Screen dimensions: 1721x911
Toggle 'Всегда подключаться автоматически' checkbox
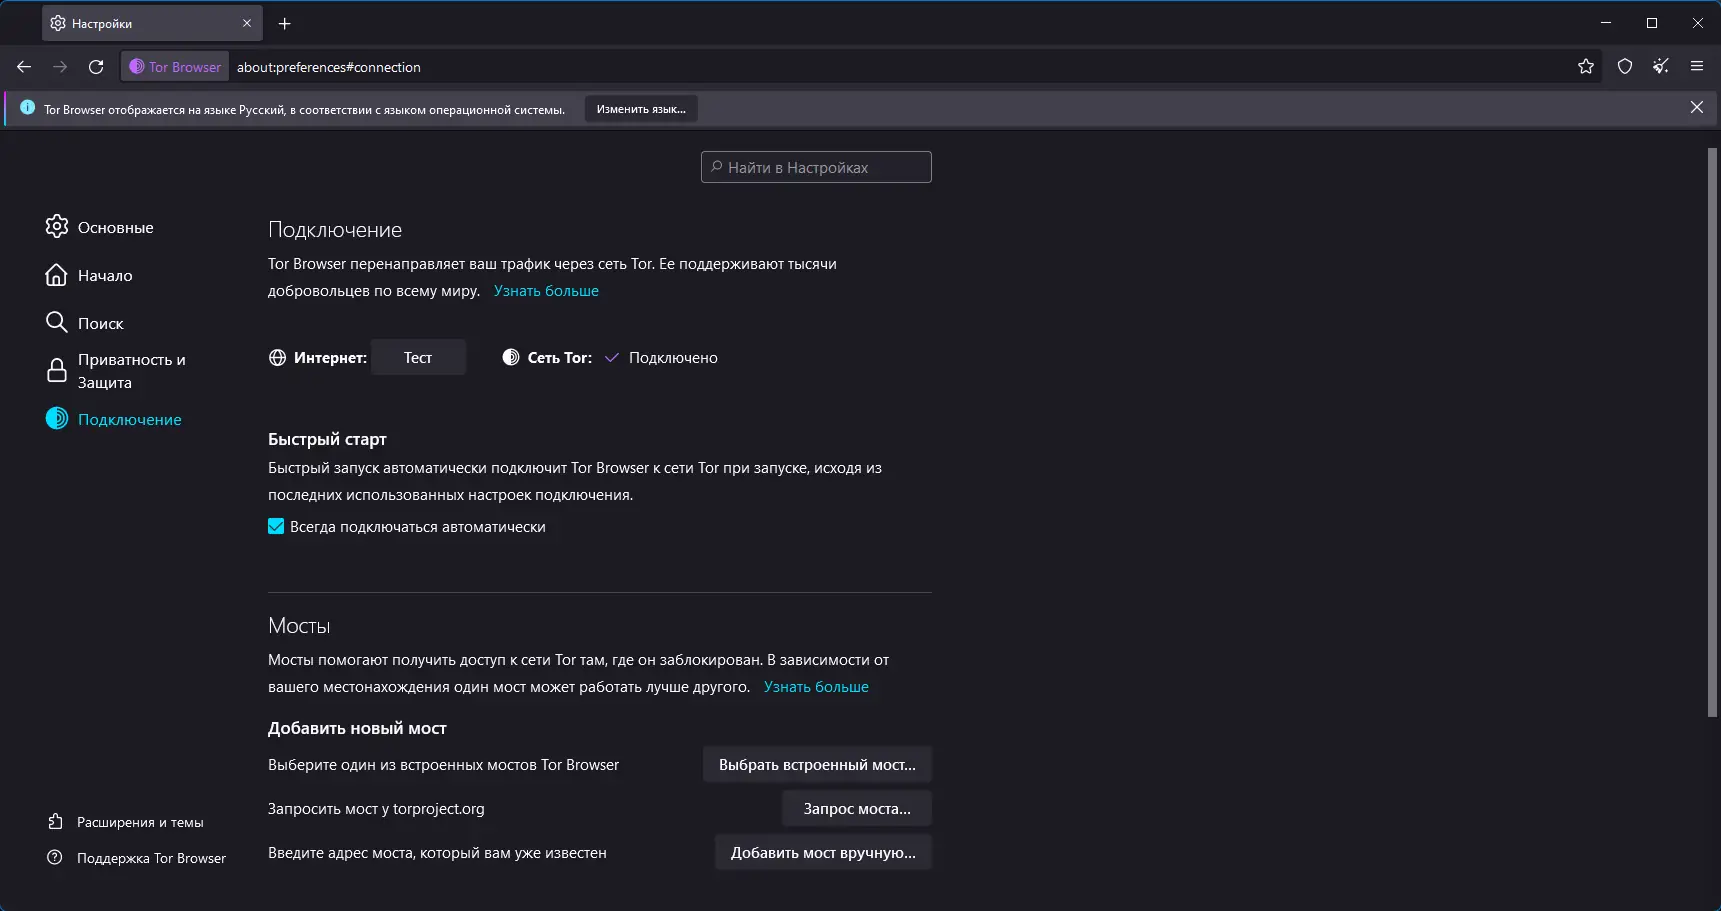pyautogui.click(x=276, y=527)
